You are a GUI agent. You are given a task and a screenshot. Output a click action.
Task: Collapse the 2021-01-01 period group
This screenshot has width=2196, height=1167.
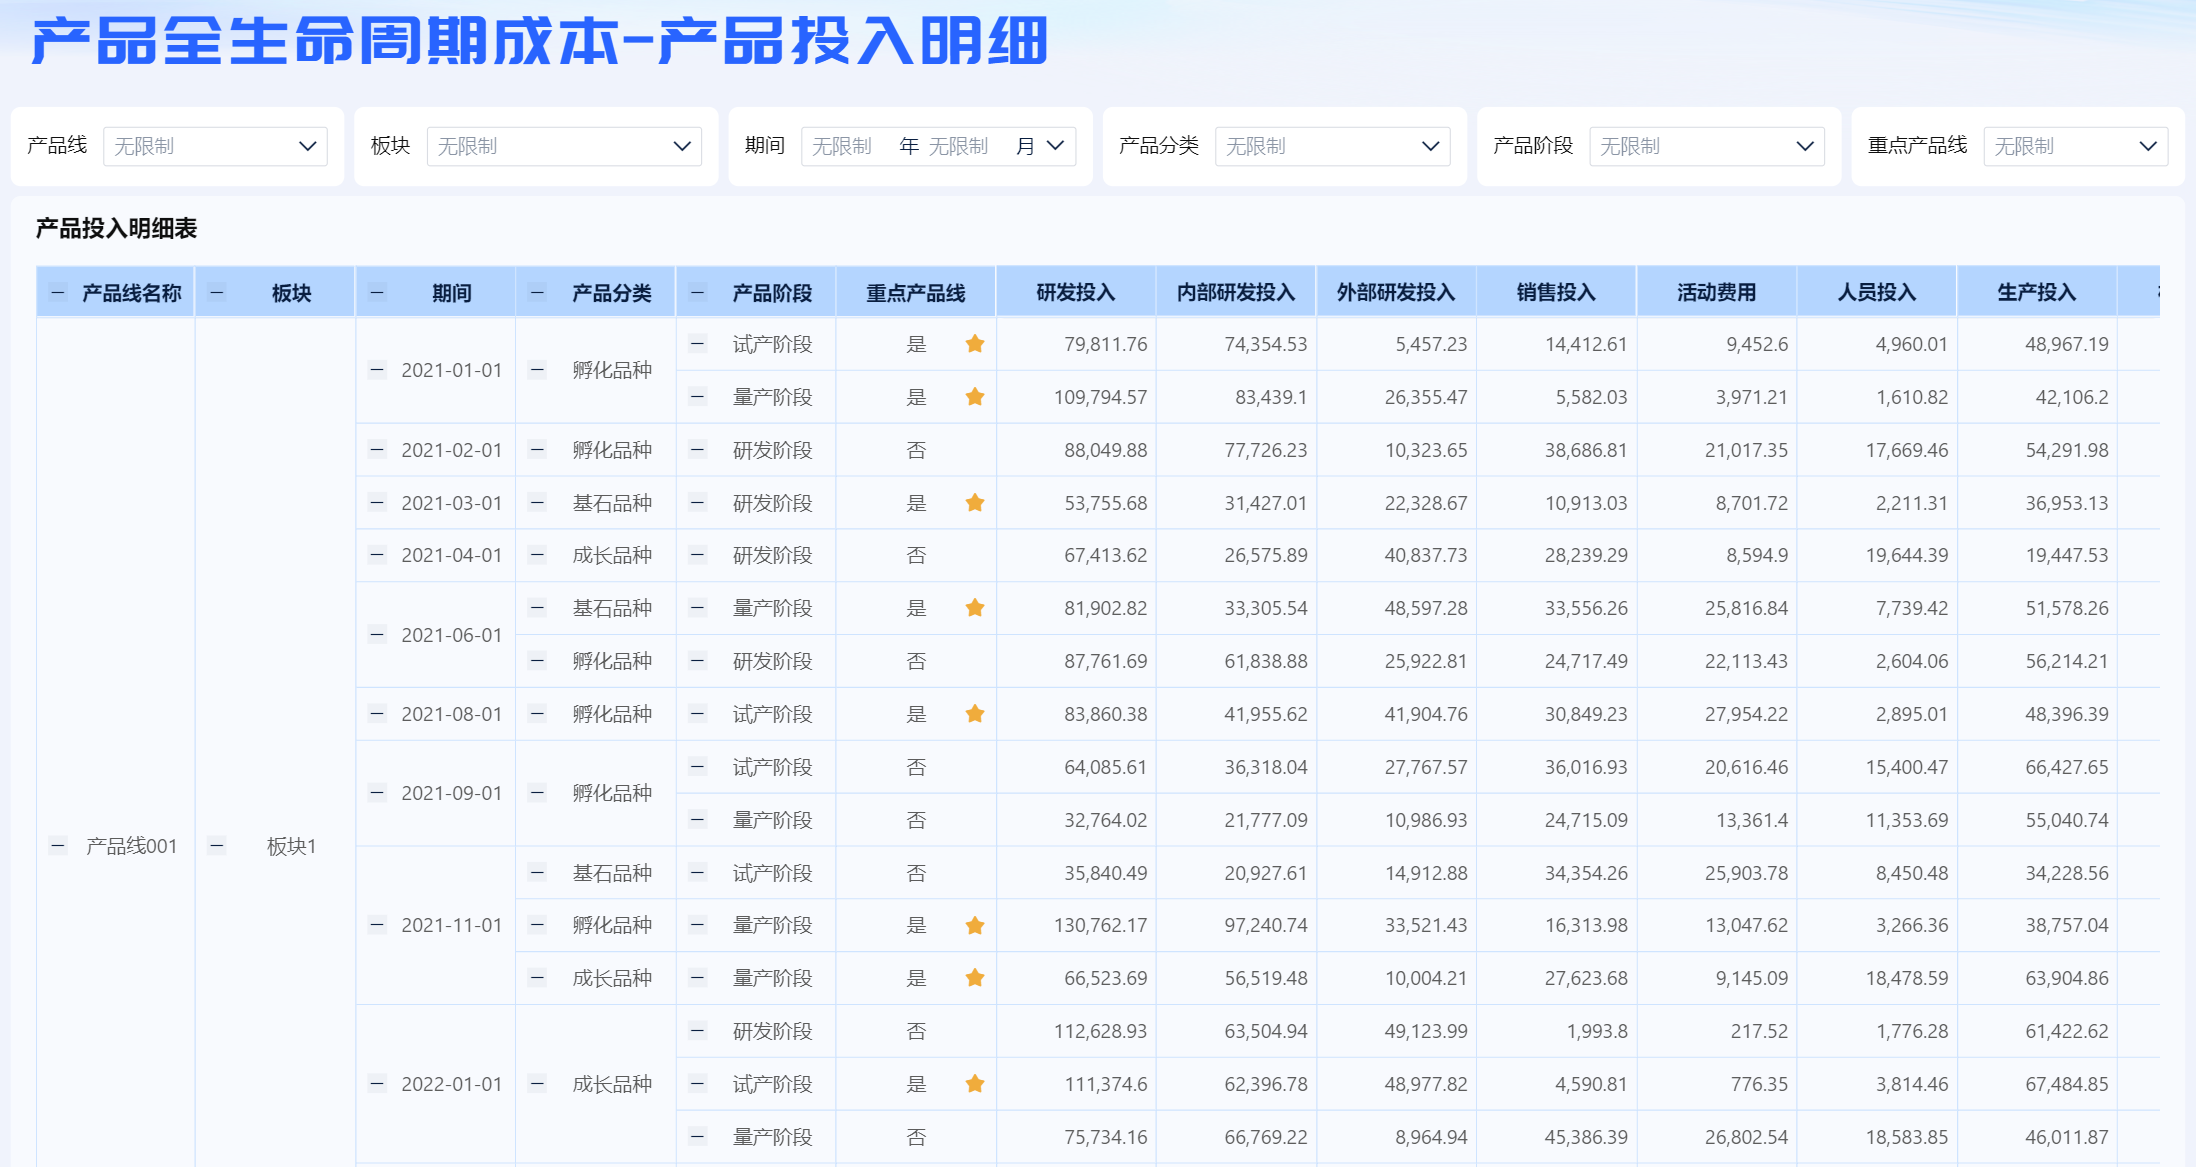point(377,370)
